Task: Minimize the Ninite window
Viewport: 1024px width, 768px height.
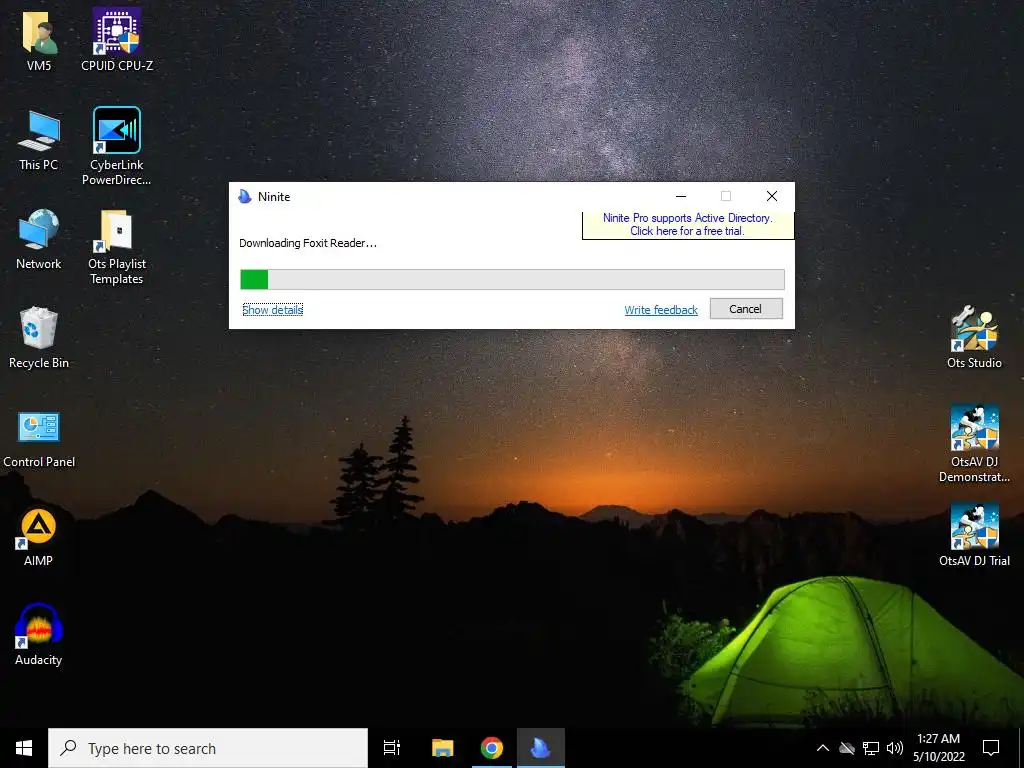Action: click(x=680, y=197)
